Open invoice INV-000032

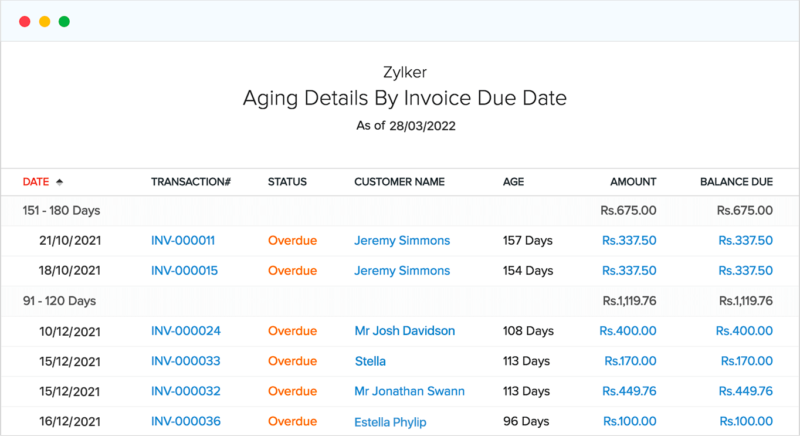(185, 391)
